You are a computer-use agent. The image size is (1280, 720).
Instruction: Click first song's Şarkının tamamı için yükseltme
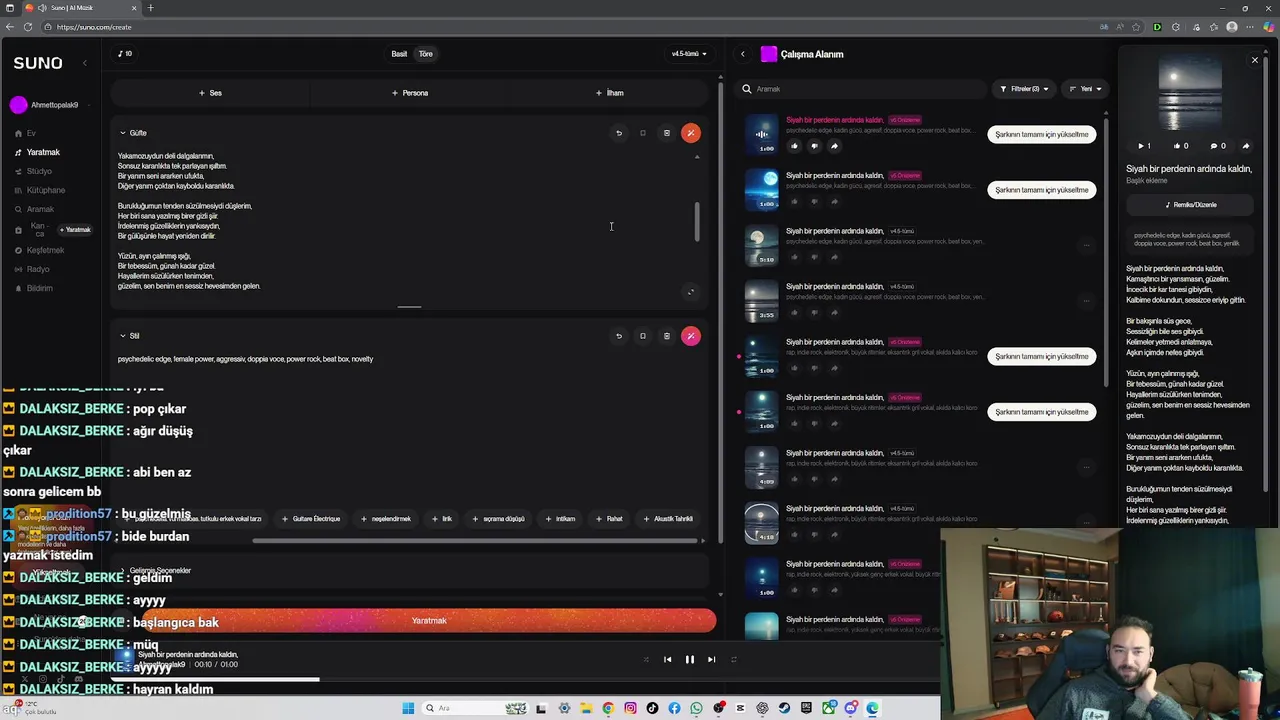point(1041,134)
